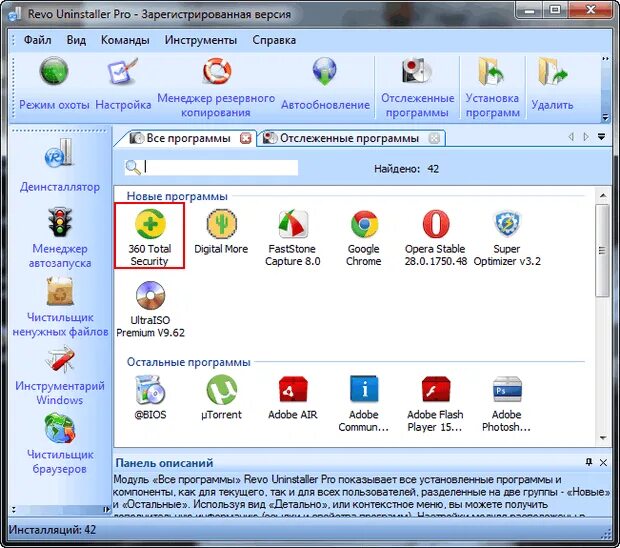Open toolbar options dropdown at bottom right
Image resolution: width=620 pixels, height=548 pixels.
tap(605, 117)
